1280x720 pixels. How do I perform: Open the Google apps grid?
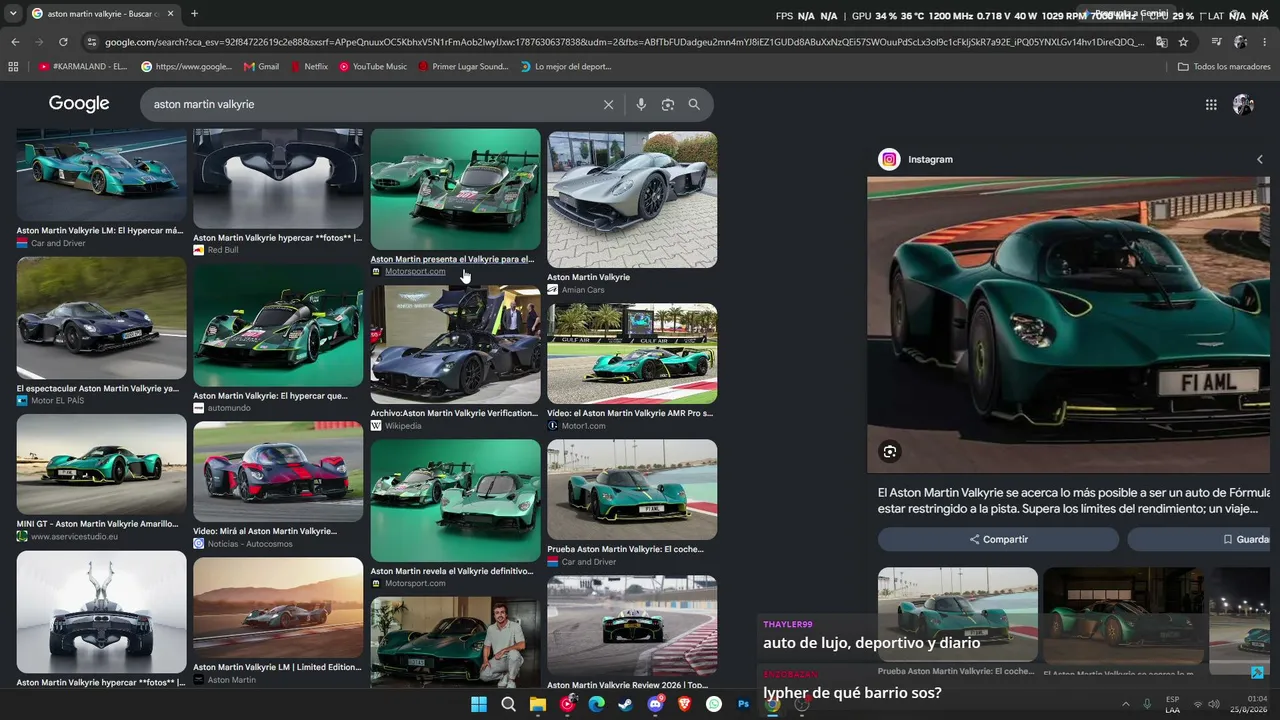coord(1211,105)
